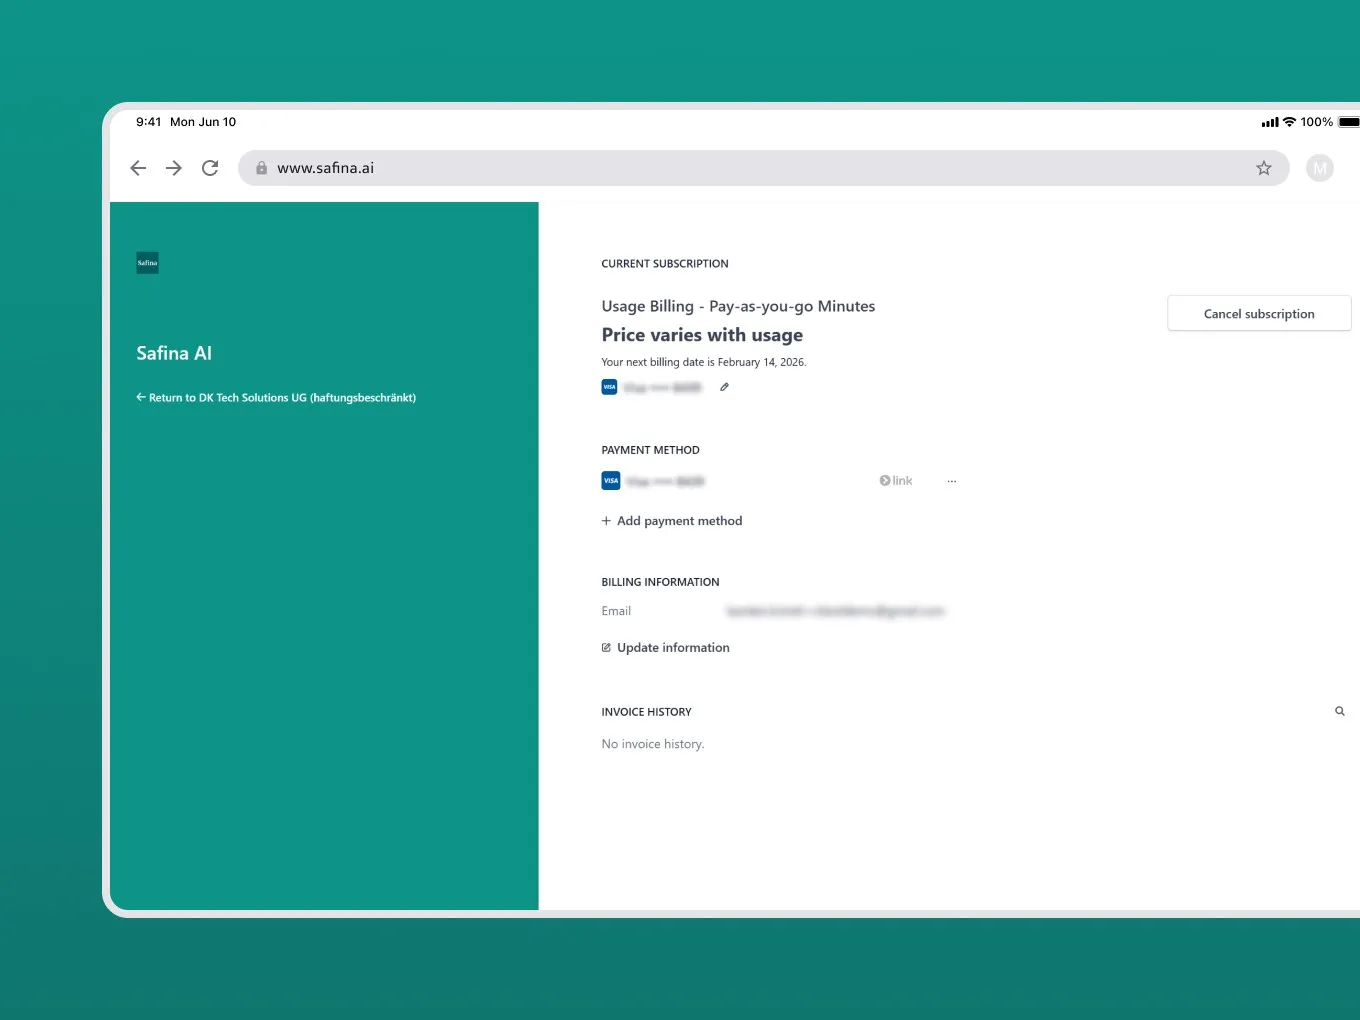Return to DK Tech Solutions UG
1360x1020 pixels.
pyautogui.click(x=276, y=398)
